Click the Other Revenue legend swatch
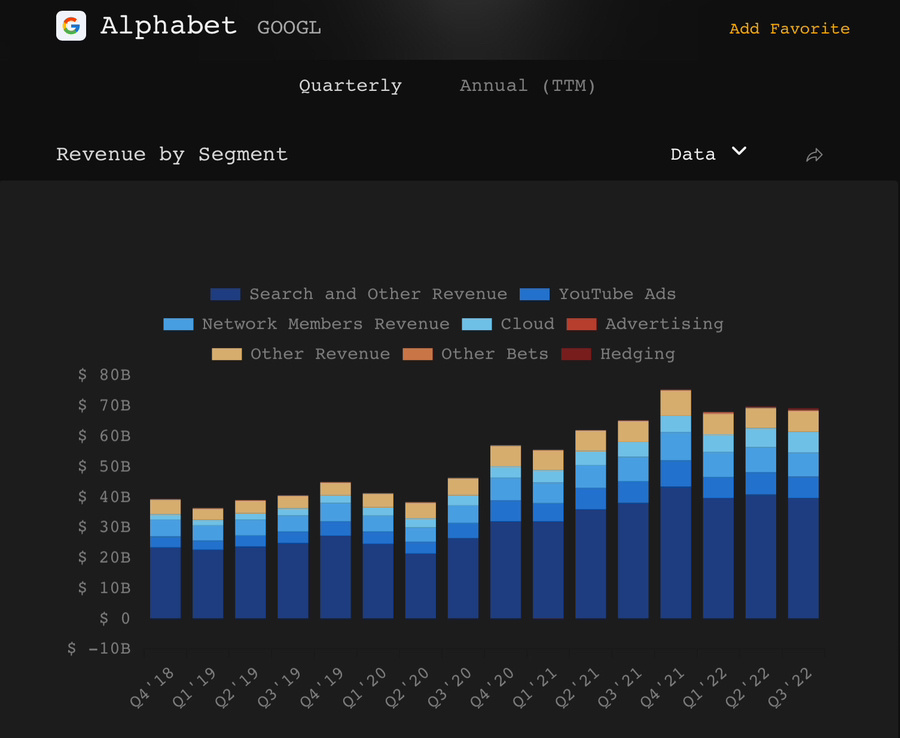 click(227, 354)
